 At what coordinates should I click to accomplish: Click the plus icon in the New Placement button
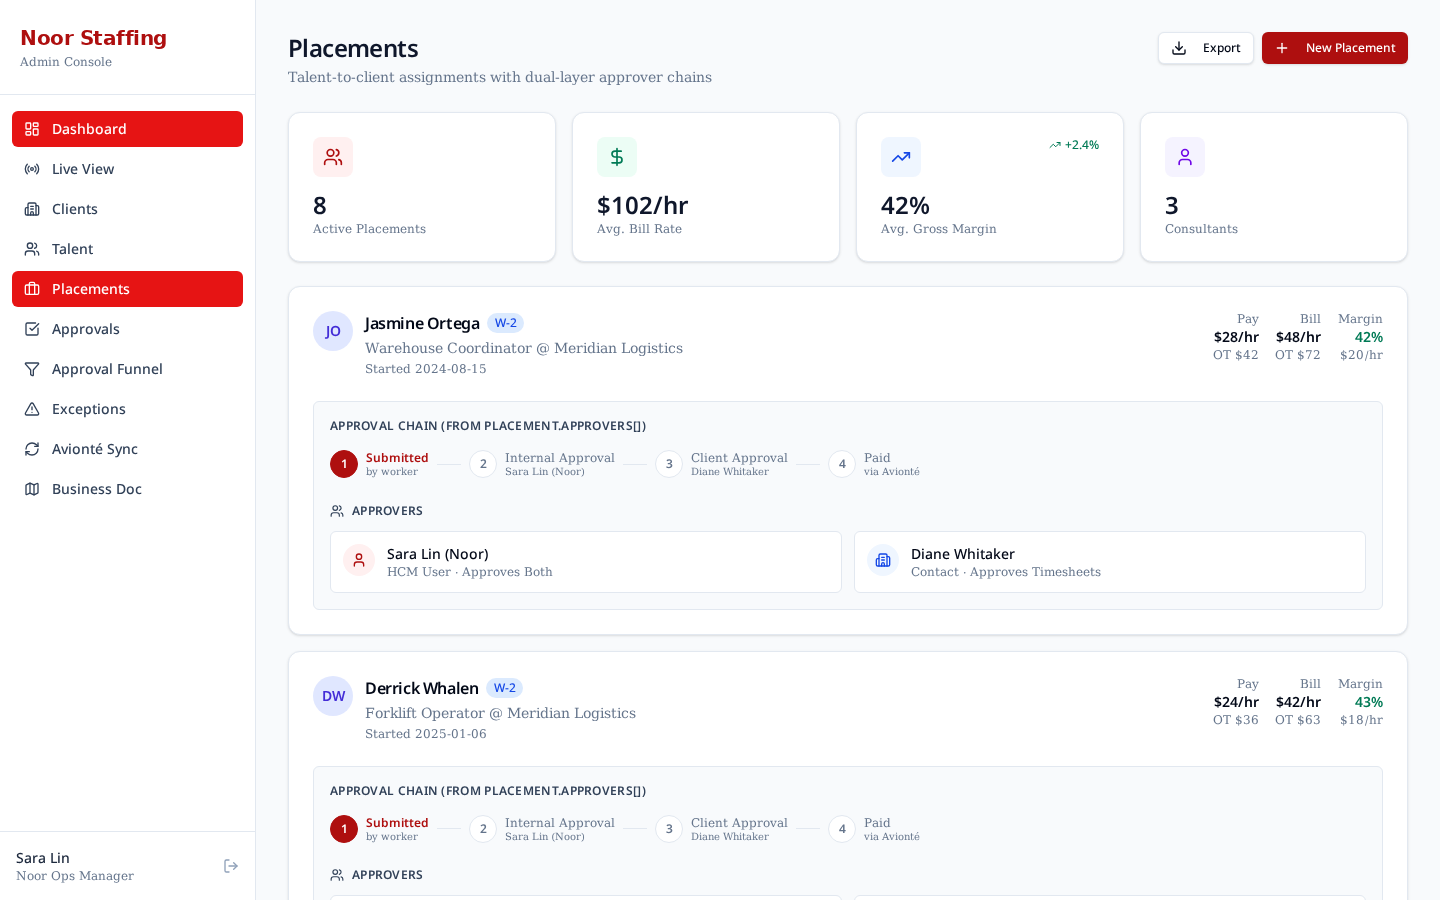click(x=1282, y=48)
